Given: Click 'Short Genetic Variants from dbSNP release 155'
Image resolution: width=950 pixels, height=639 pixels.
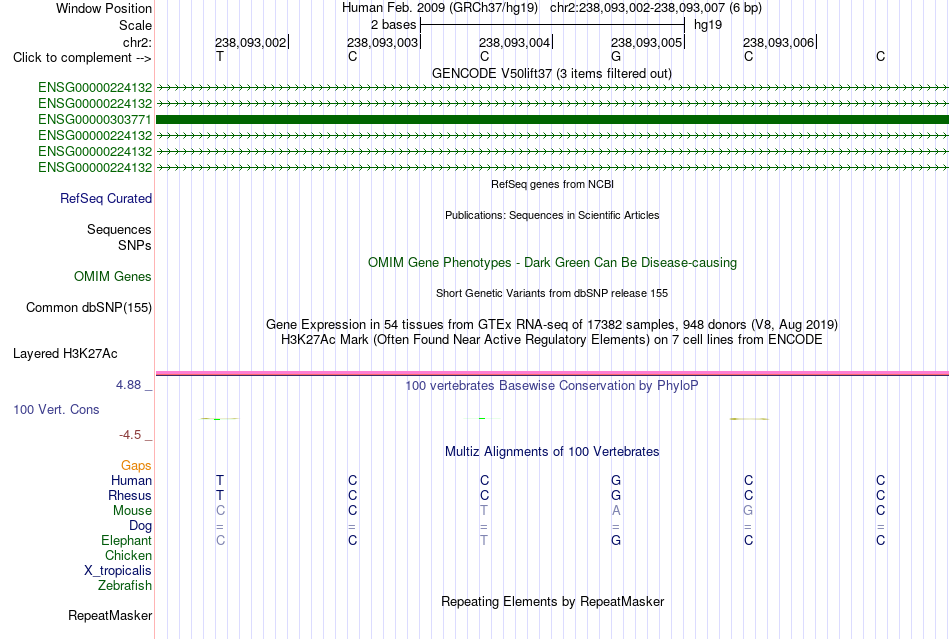Looking at the screenshot, I should click(552, 293).
